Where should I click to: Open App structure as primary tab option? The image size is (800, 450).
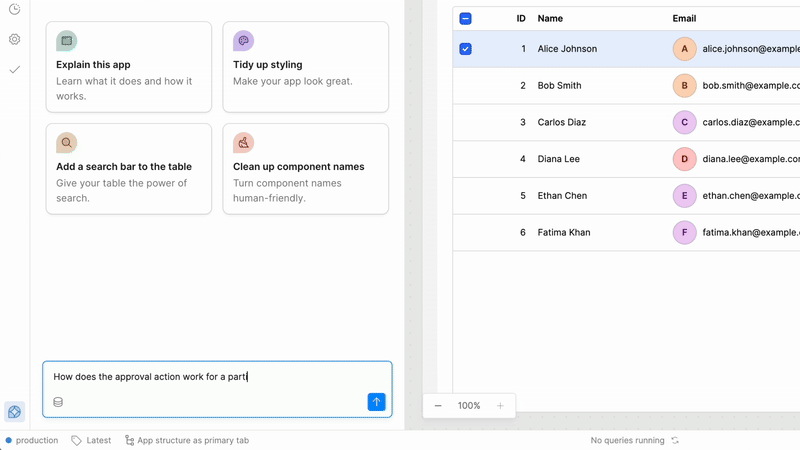click(x=186, y=440)
